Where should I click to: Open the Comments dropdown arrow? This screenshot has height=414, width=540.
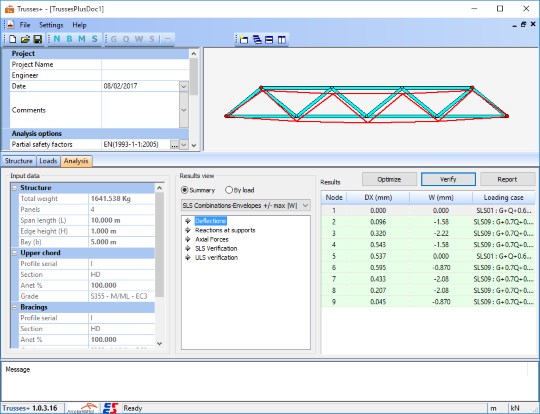184,110
